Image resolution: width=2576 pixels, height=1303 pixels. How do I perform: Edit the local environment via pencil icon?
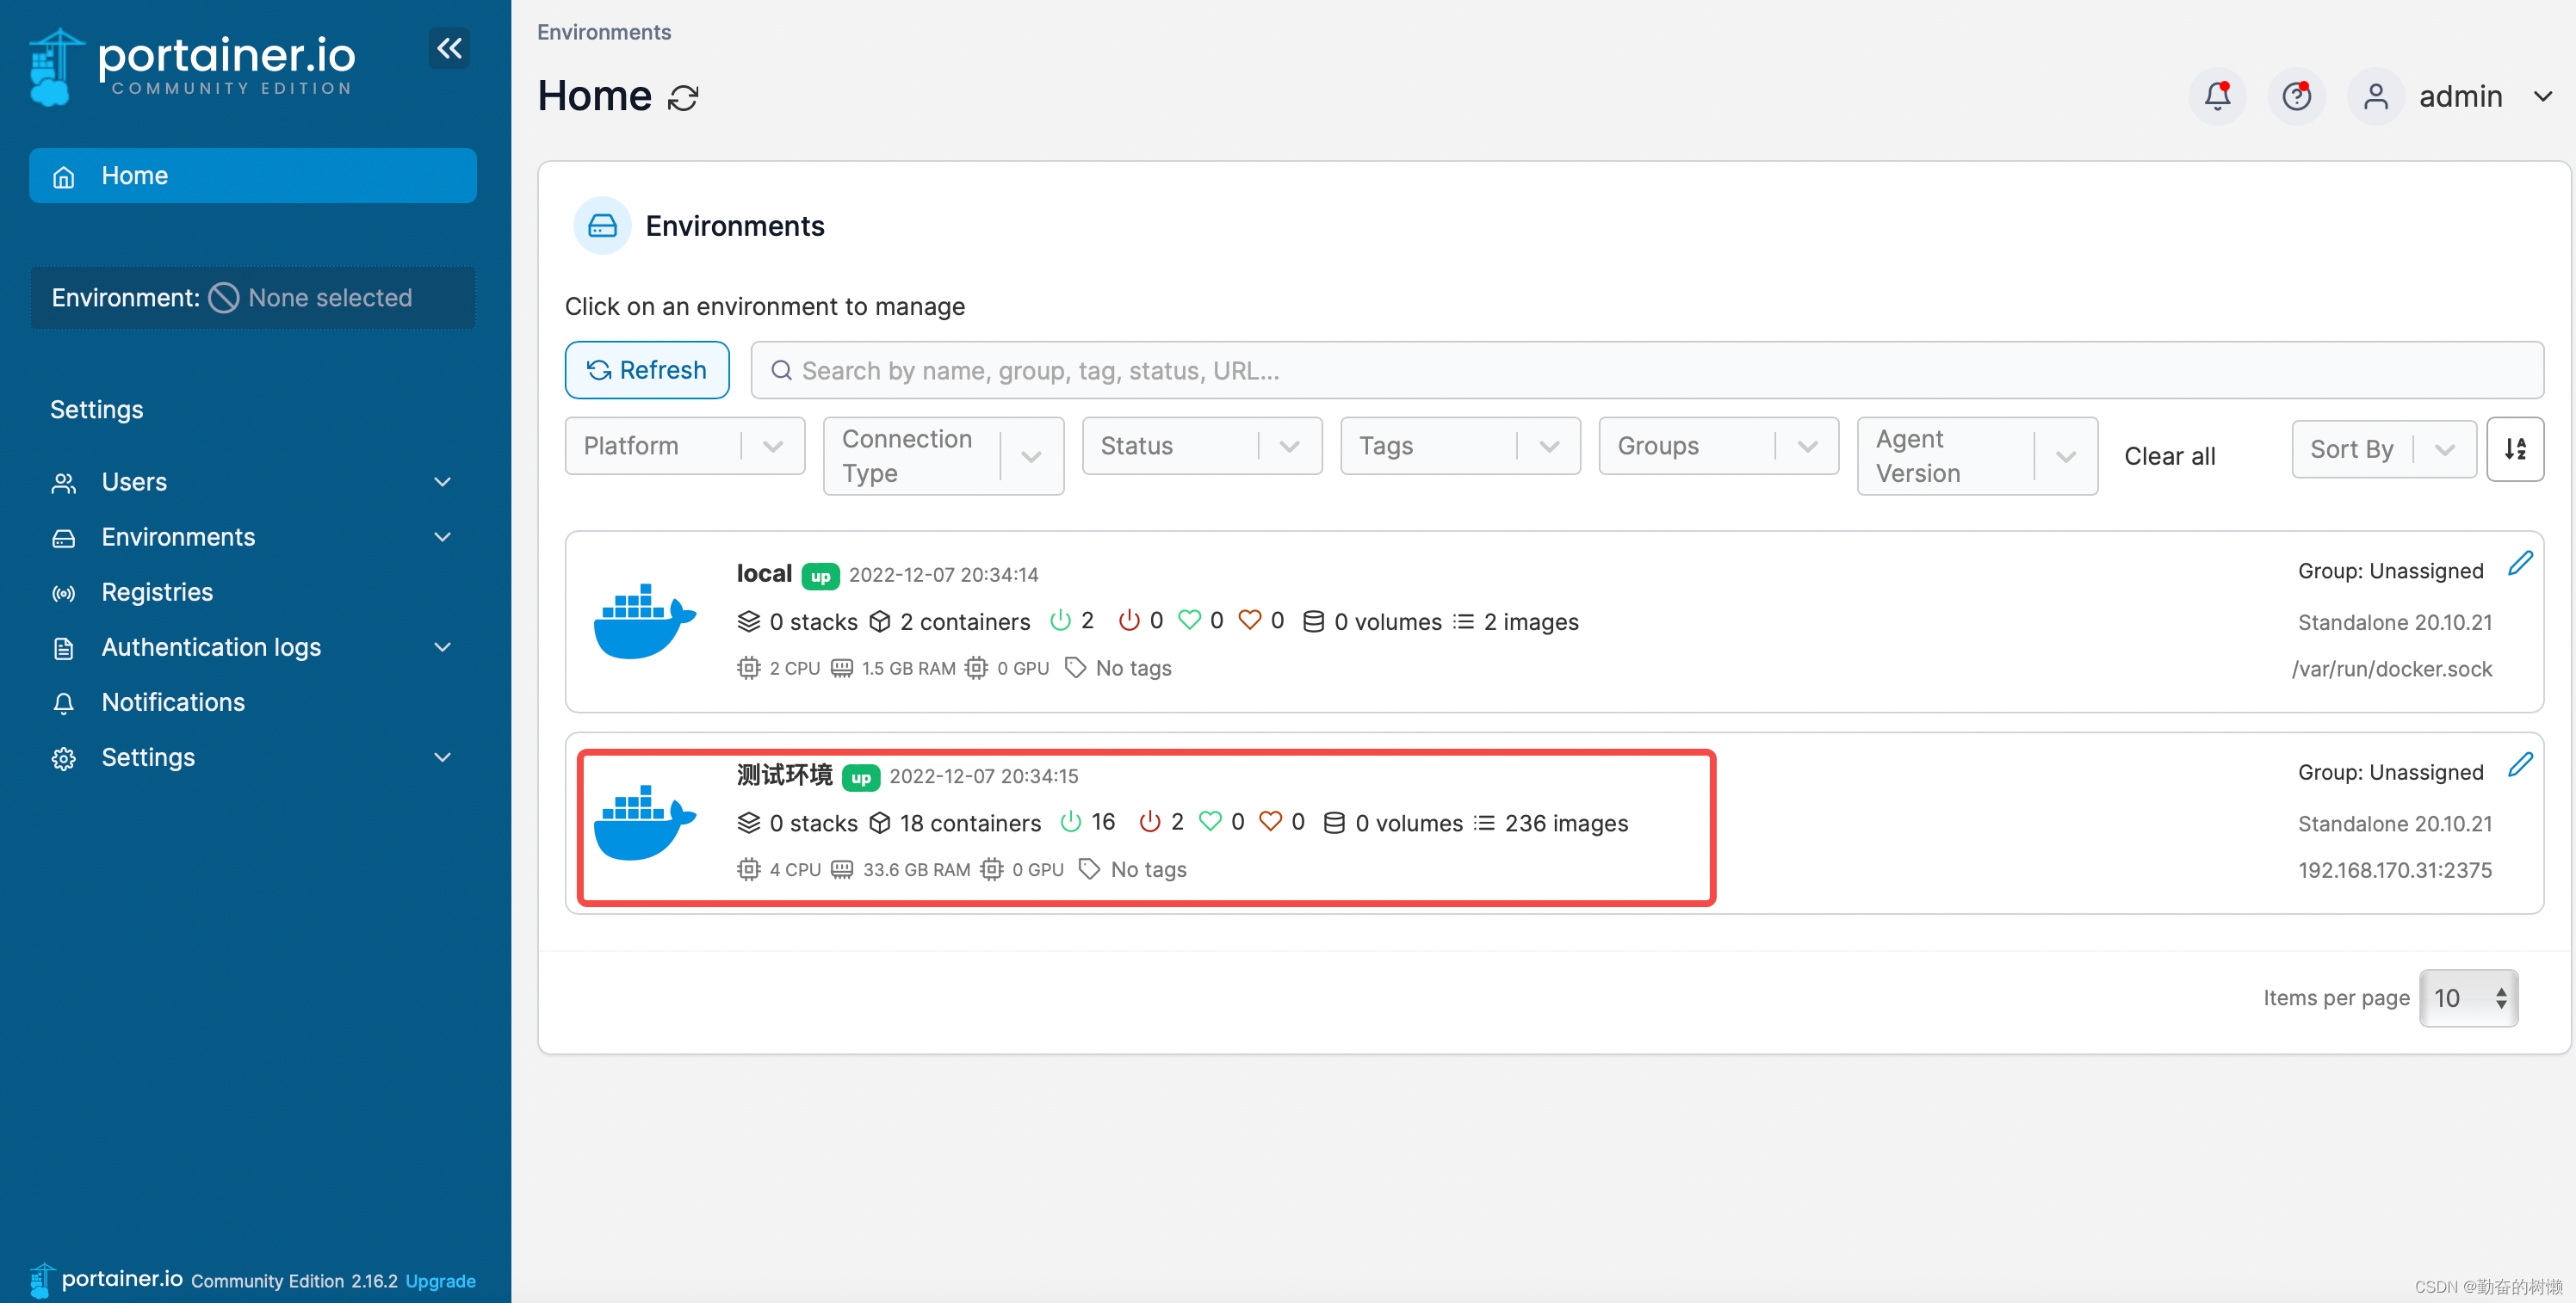(x=2519, y=563)
